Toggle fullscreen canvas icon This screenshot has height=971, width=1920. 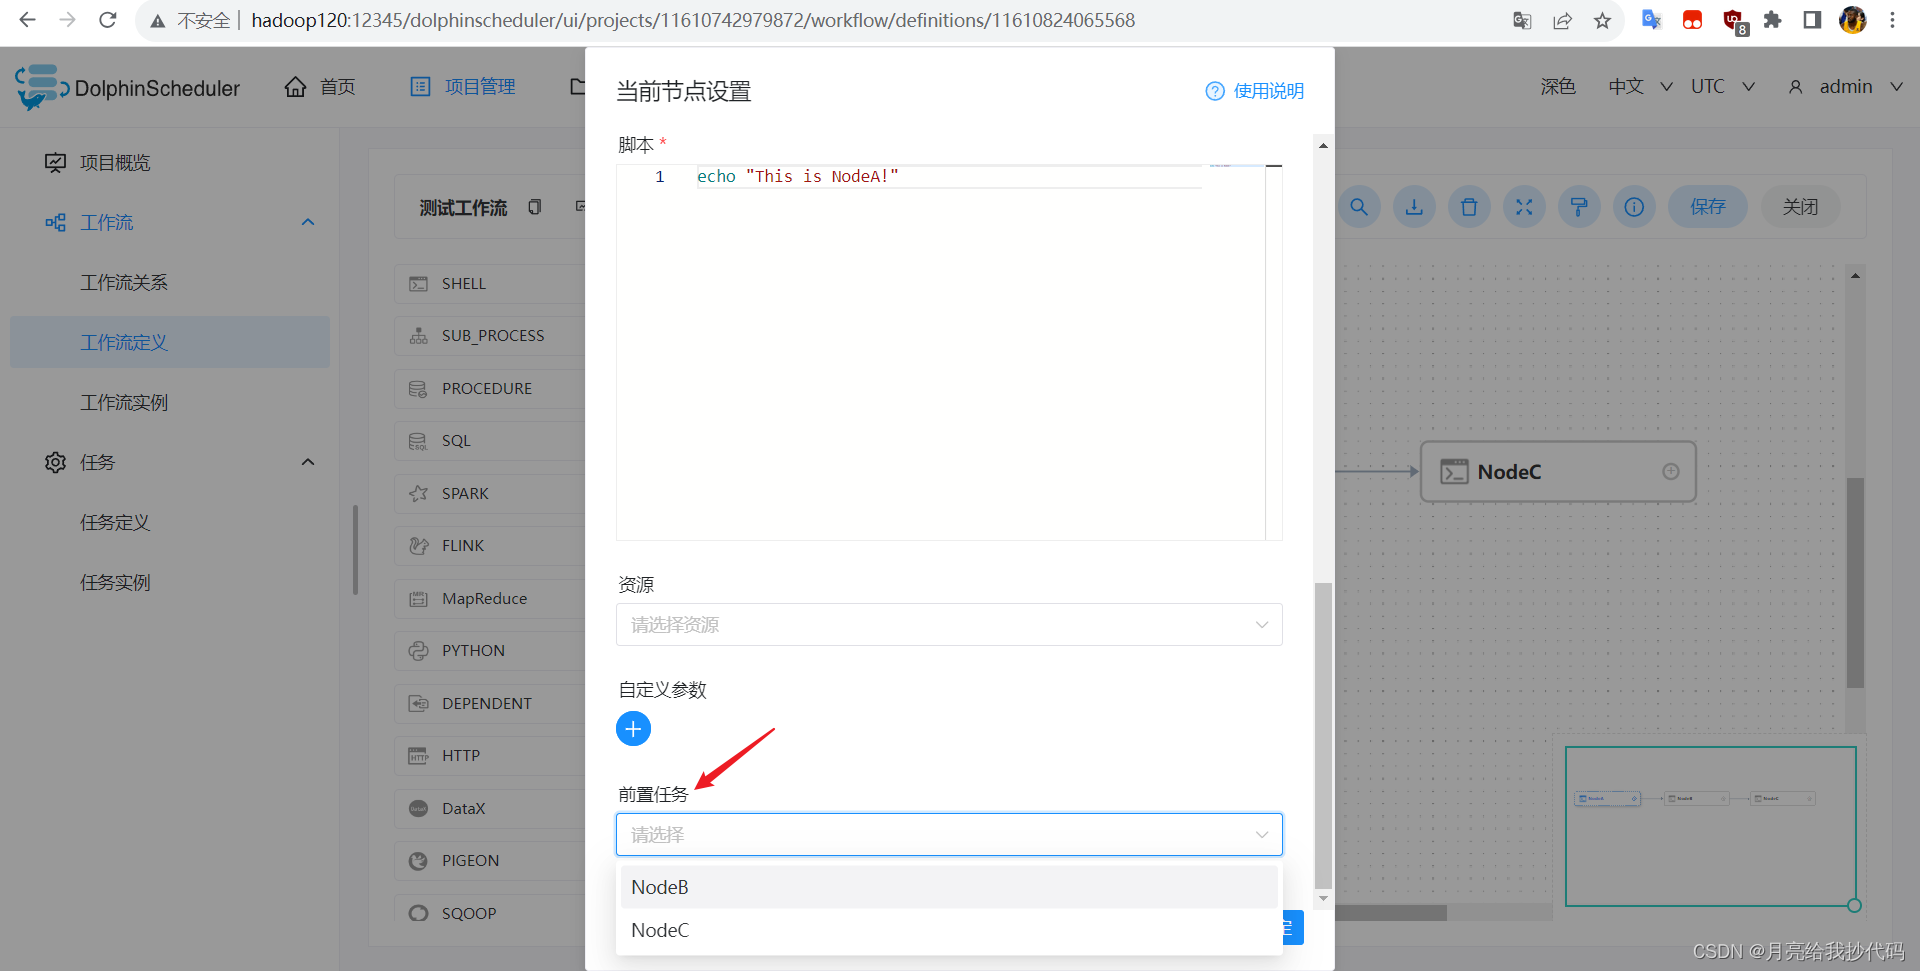point(1524,207)
